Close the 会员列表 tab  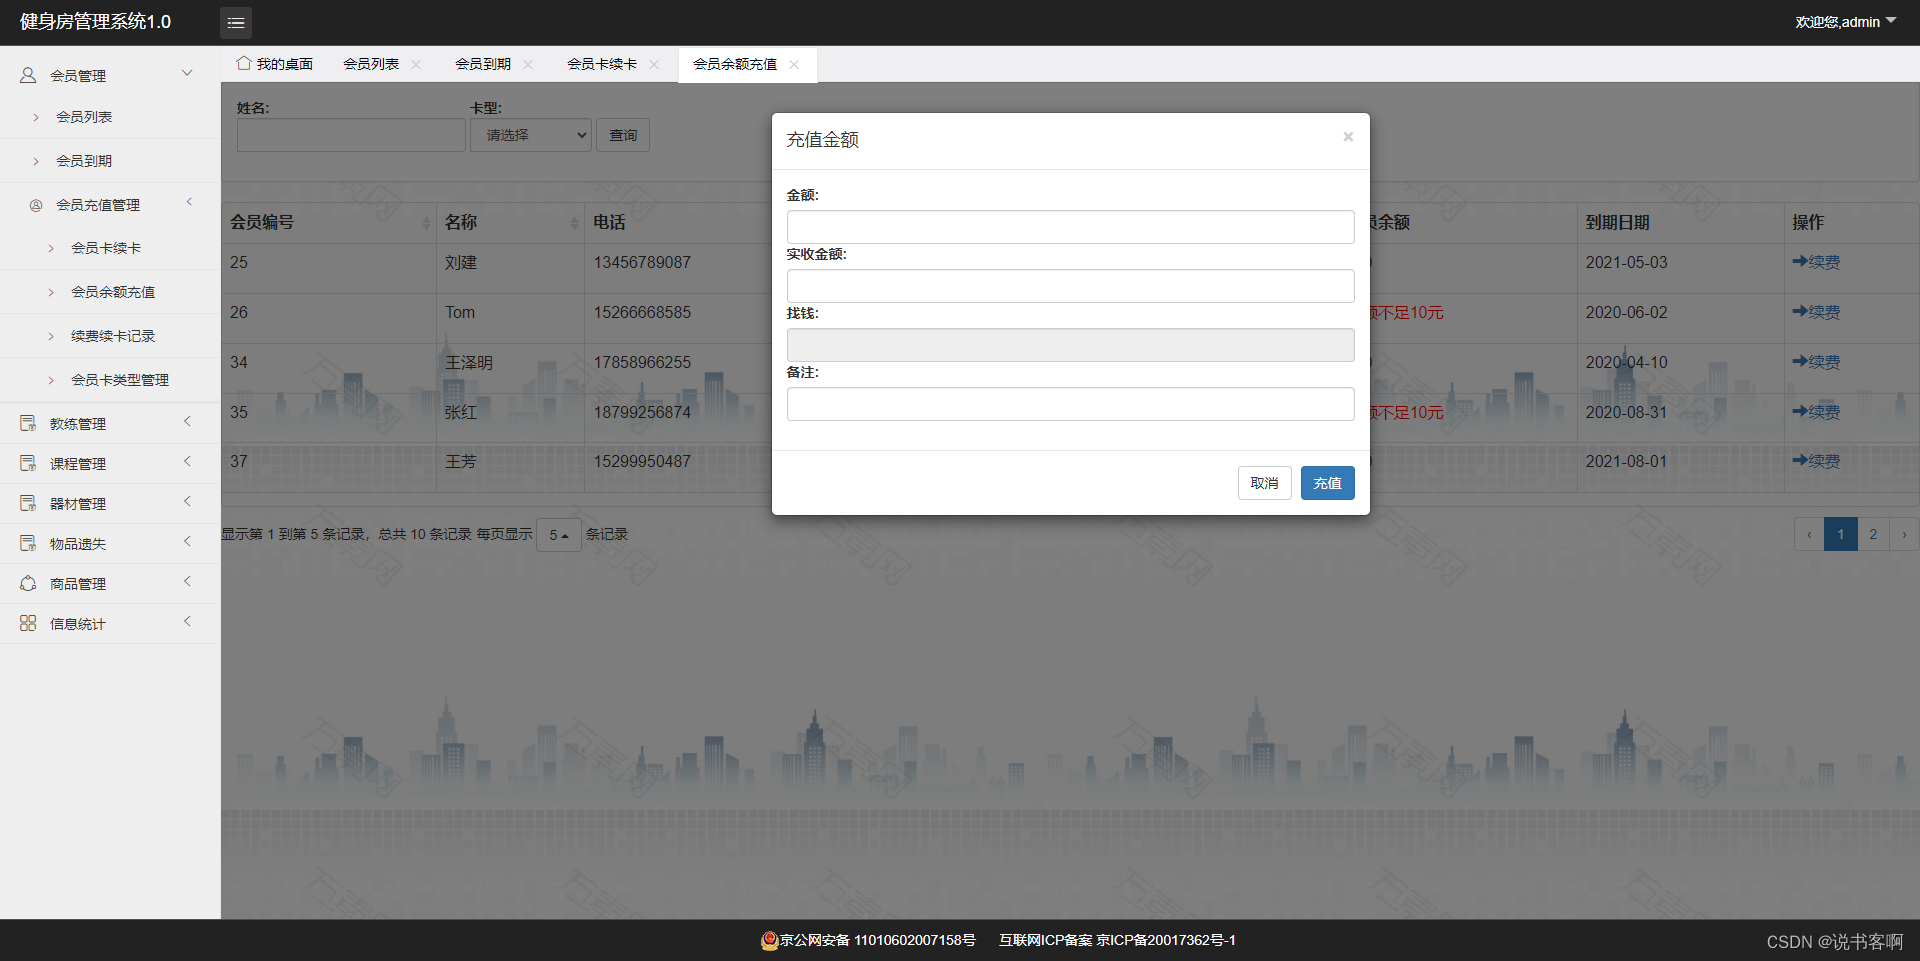point(416,64)
